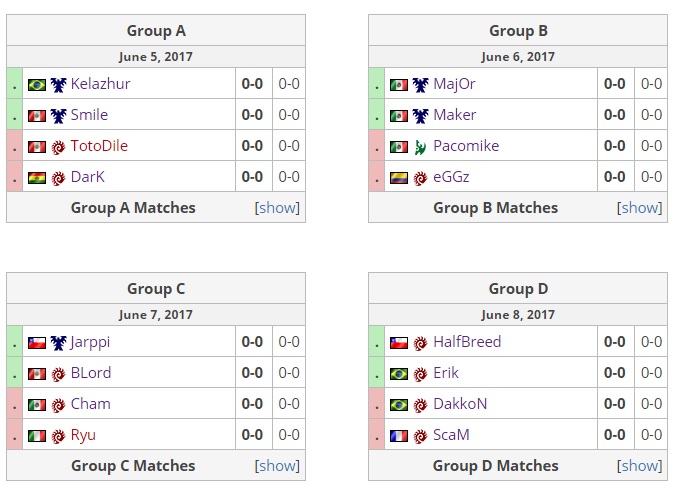The height and width of the screenshot is (487, 677).
Task: Click the Zerg race icon beside TotoDile
Action: tap(58, 147)
